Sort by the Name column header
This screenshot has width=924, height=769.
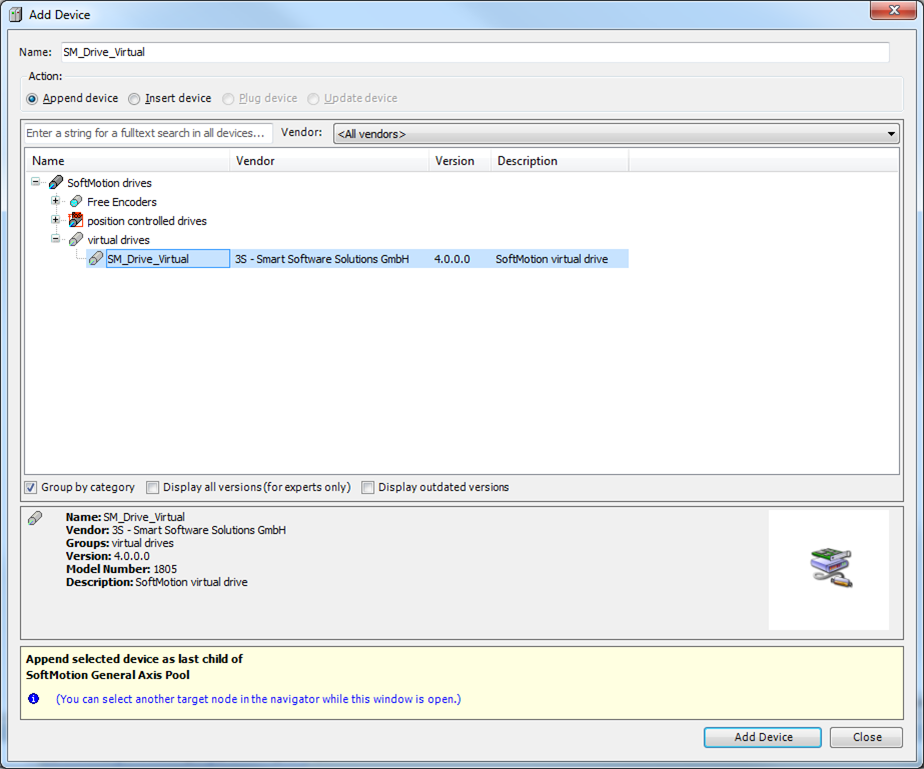pyautogui.click(x=127, y=161)
